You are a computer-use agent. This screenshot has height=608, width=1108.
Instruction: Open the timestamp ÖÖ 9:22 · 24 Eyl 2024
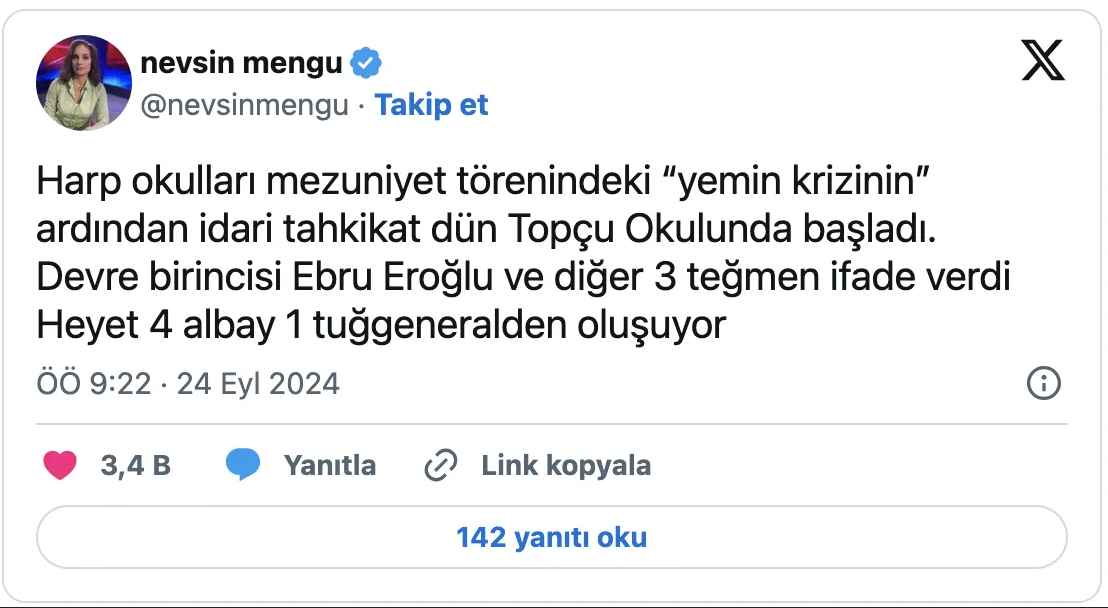[x=188, y=384]
